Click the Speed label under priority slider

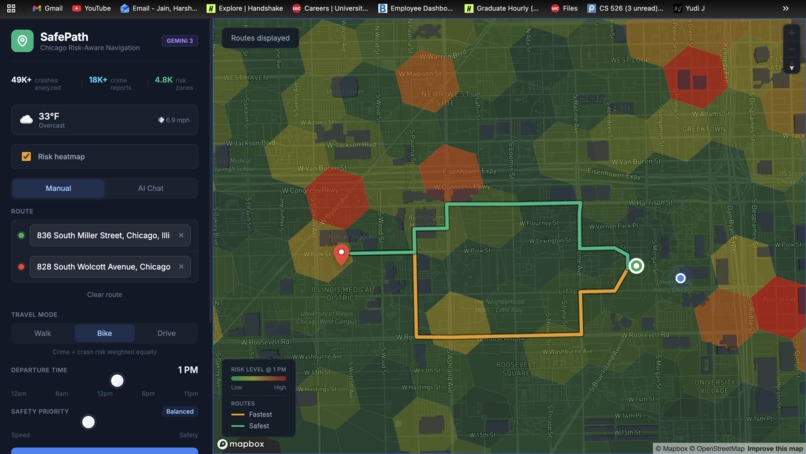tap(20, 435)
